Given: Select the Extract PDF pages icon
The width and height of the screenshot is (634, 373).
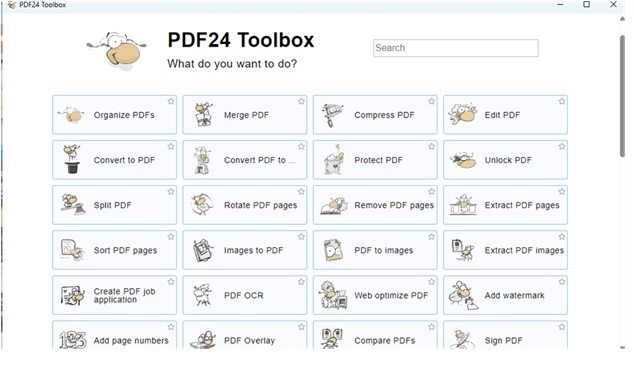Looking at the screenshot, I should pyautogui.click(x=463, y=205).
